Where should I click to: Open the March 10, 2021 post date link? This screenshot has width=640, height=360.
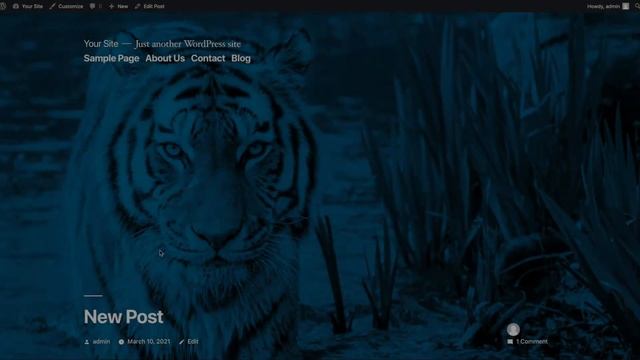(x=149, y=341)
